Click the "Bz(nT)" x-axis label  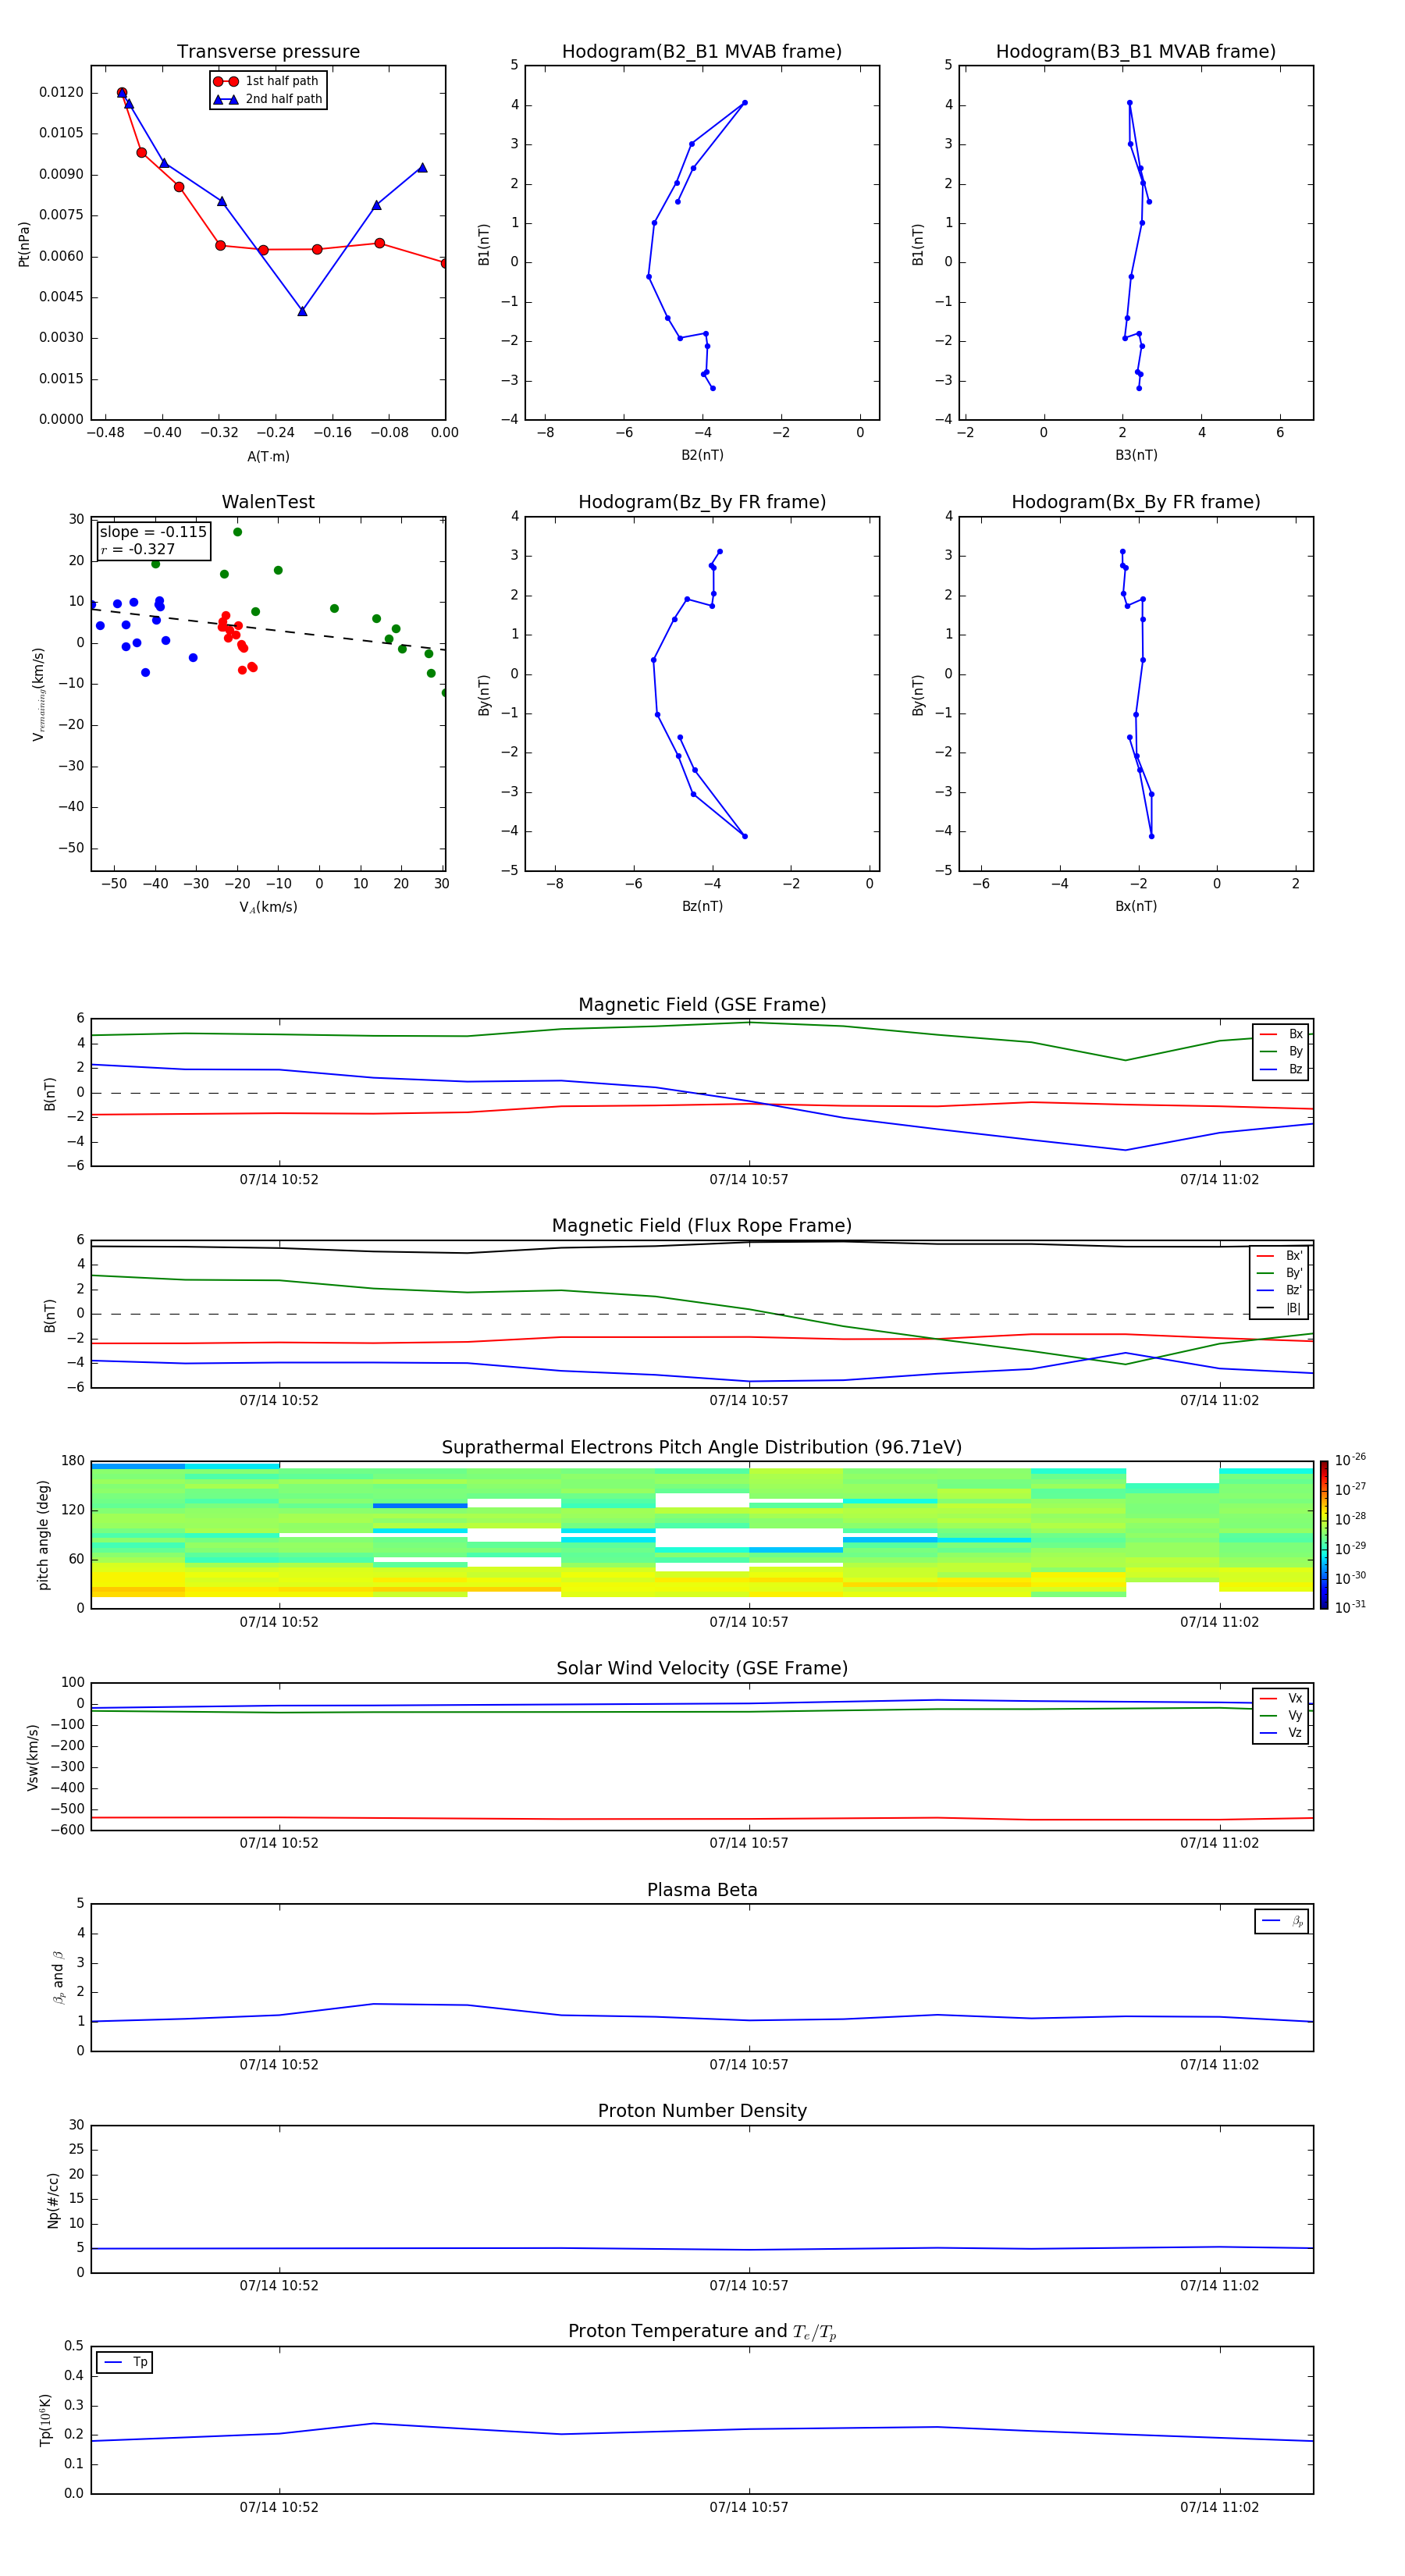(702, 906)
